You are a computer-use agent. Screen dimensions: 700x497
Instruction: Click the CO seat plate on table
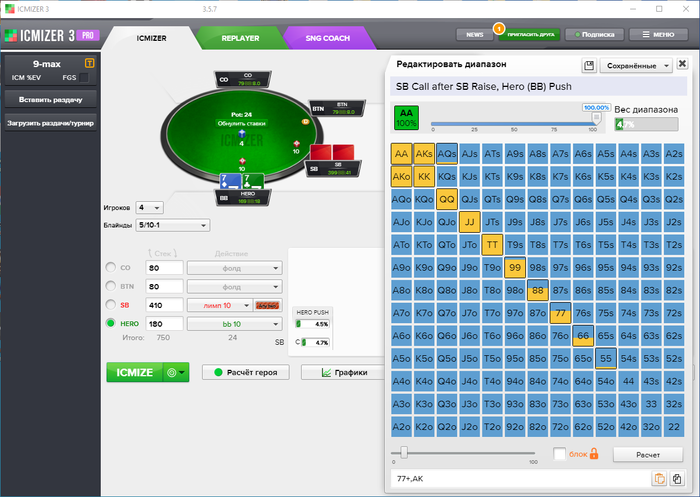242,79
